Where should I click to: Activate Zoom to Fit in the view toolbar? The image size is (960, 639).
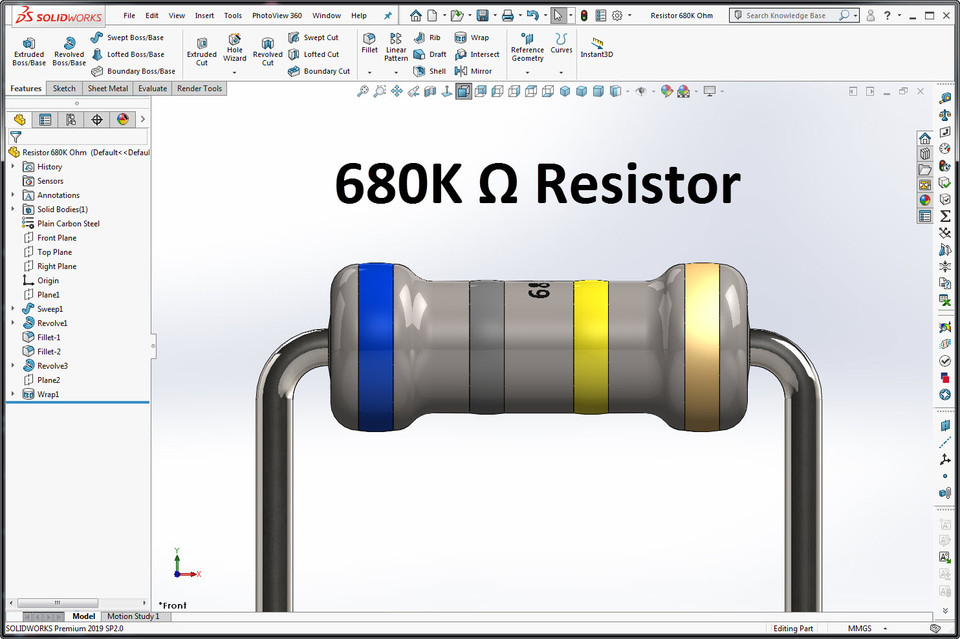362,90
